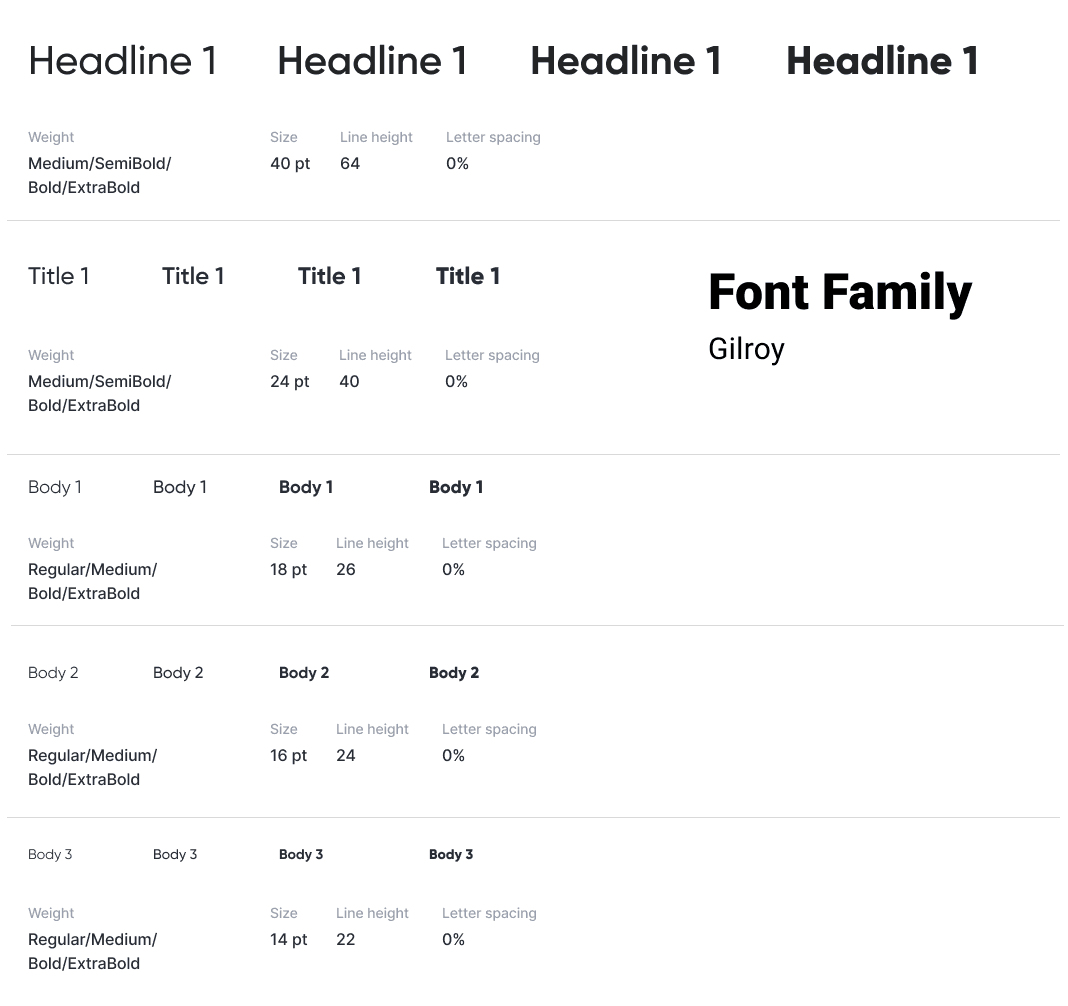Screen dimensions: 1068x1006
Task: Click the heaviest ExtraBold Headline 1 sample
Action: (x=883, y=61)
